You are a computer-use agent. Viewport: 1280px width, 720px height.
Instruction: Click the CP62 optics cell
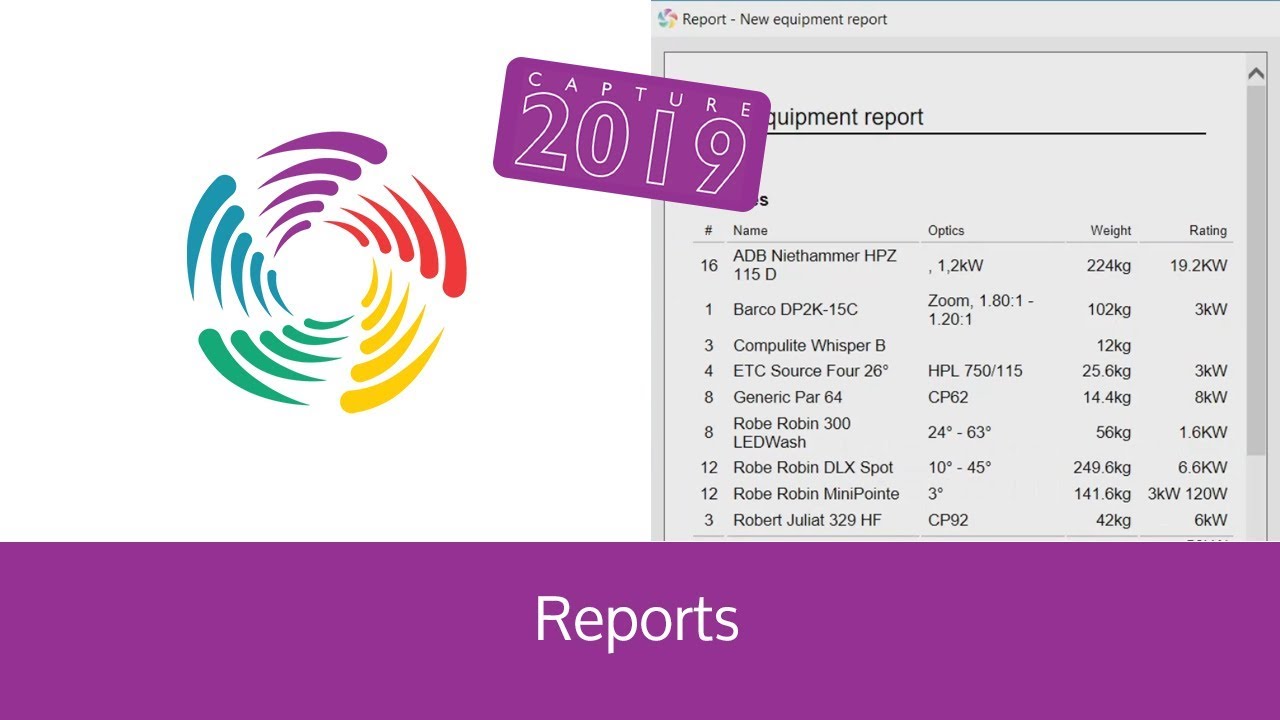coord(948,397)
